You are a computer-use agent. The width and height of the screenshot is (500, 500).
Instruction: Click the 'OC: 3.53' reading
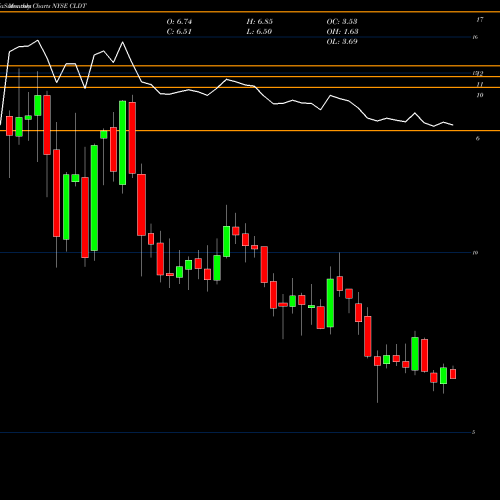click(x=342, y=22)
